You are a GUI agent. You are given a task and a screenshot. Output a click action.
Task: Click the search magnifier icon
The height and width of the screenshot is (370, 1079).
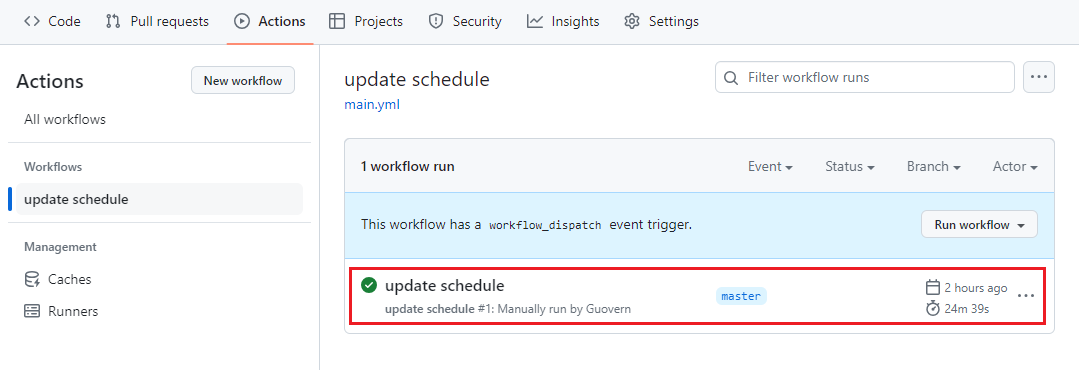(731, 77)
